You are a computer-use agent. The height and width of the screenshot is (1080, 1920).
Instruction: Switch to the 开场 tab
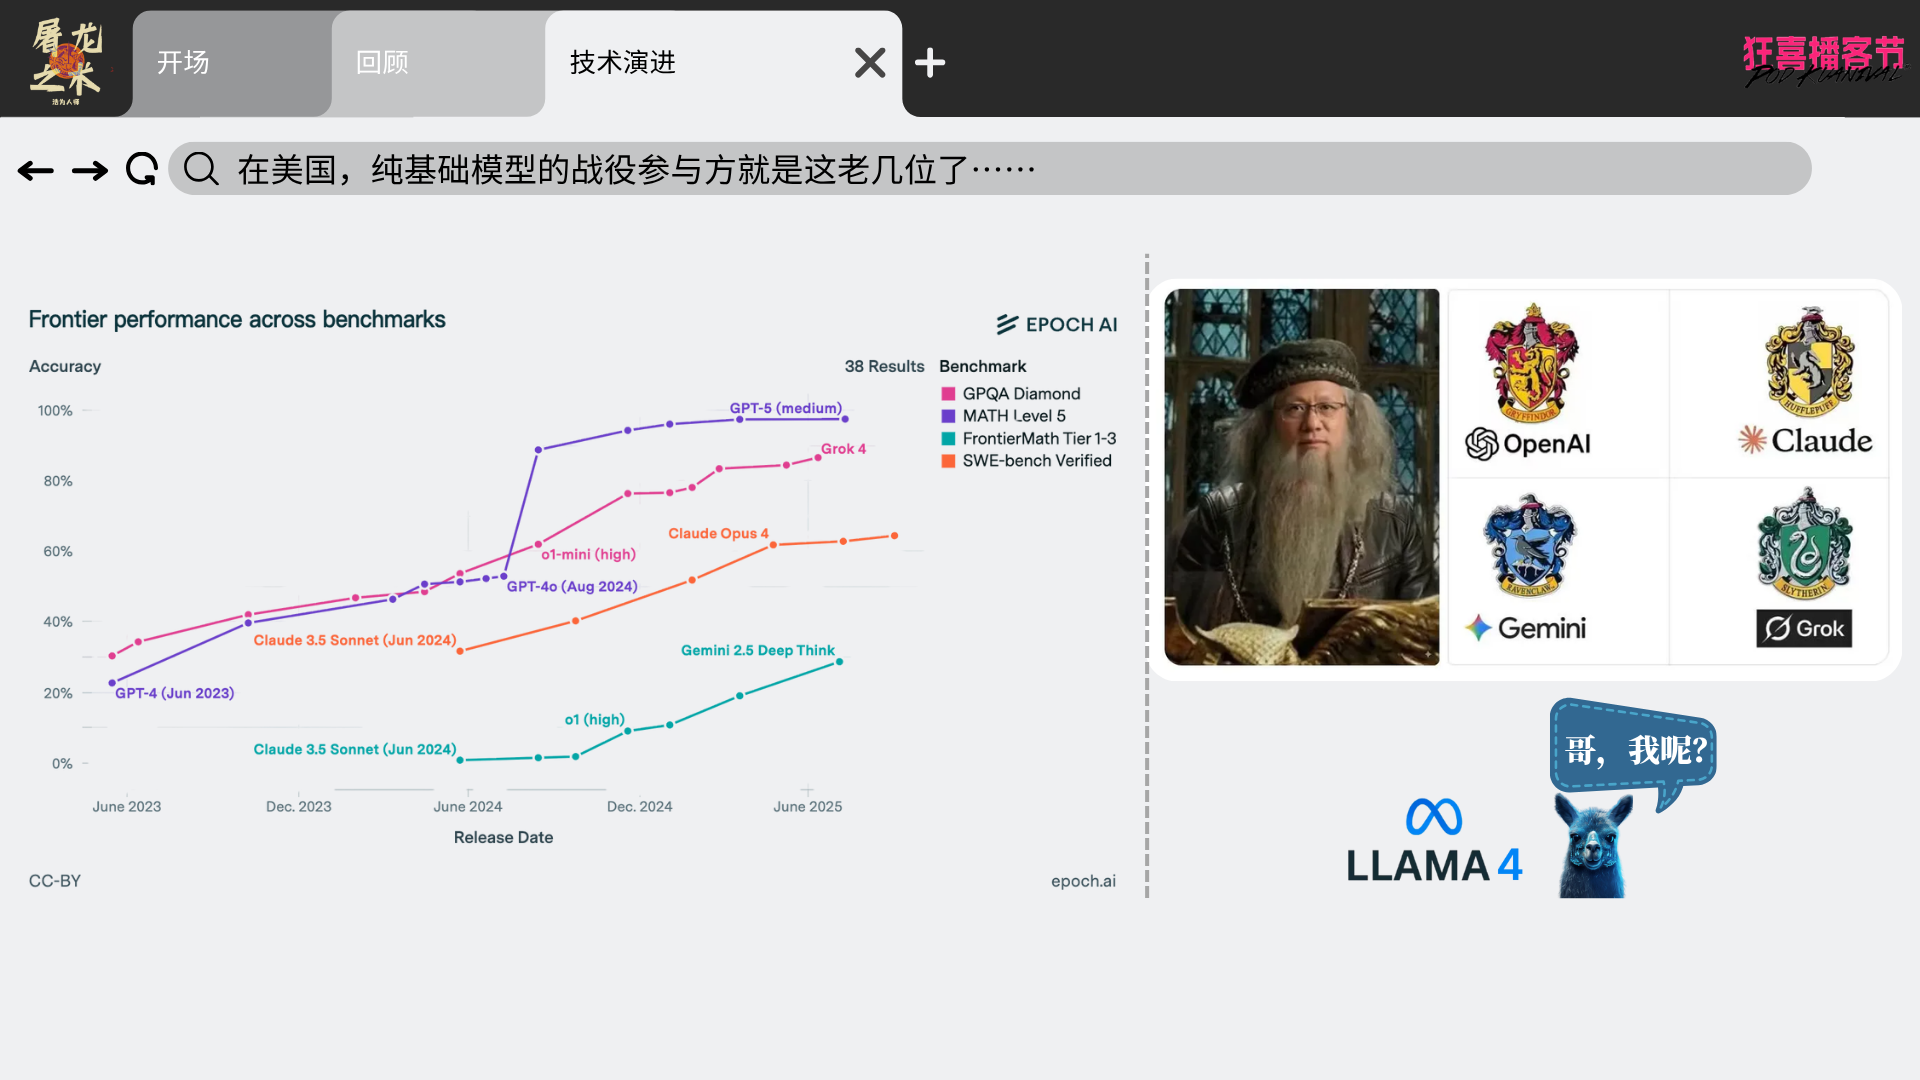183,63
